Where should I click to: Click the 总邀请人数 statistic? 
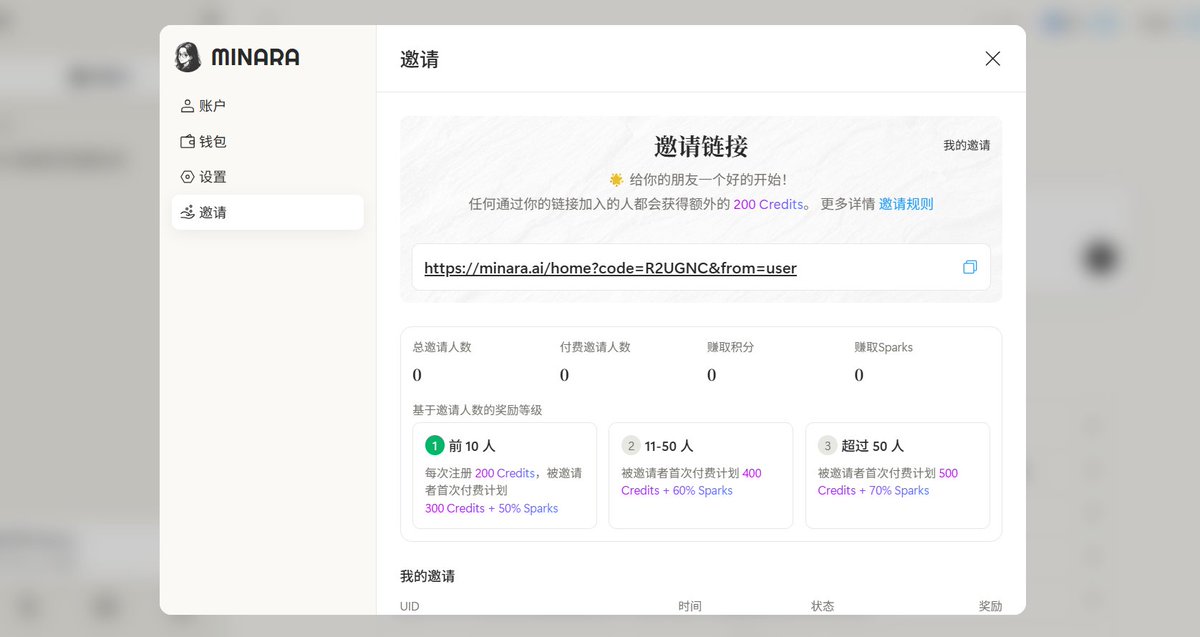(442, 362)
